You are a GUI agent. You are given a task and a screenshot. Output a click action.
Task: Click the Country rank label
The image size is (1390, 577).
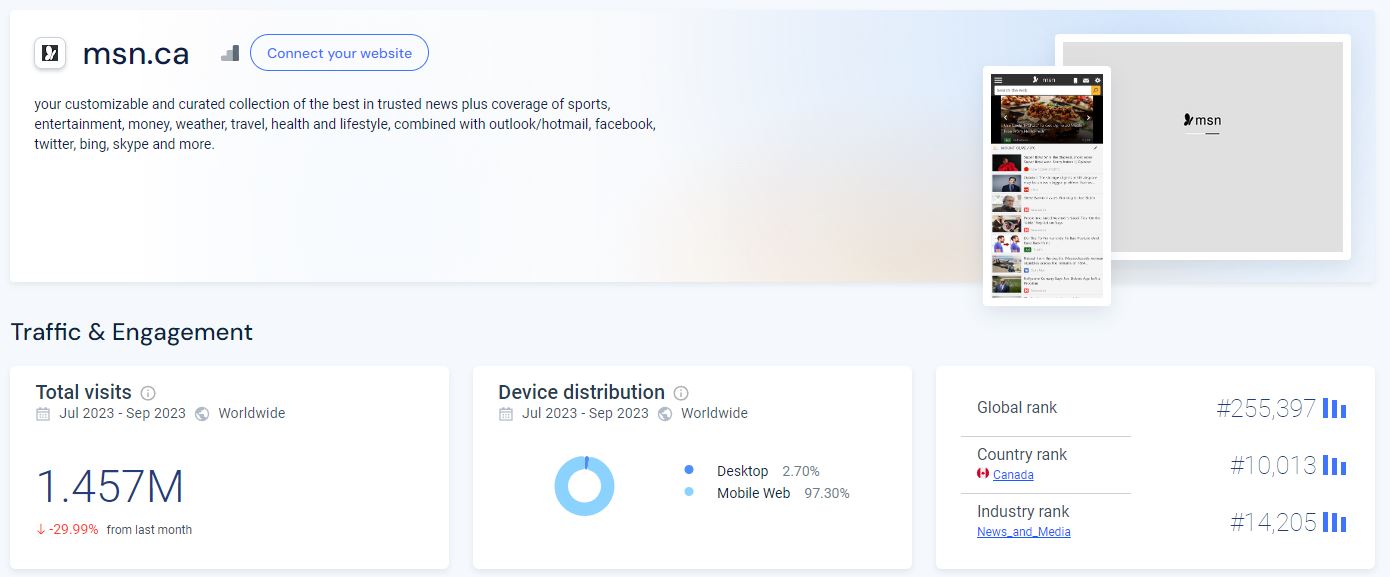(1022, 454)
